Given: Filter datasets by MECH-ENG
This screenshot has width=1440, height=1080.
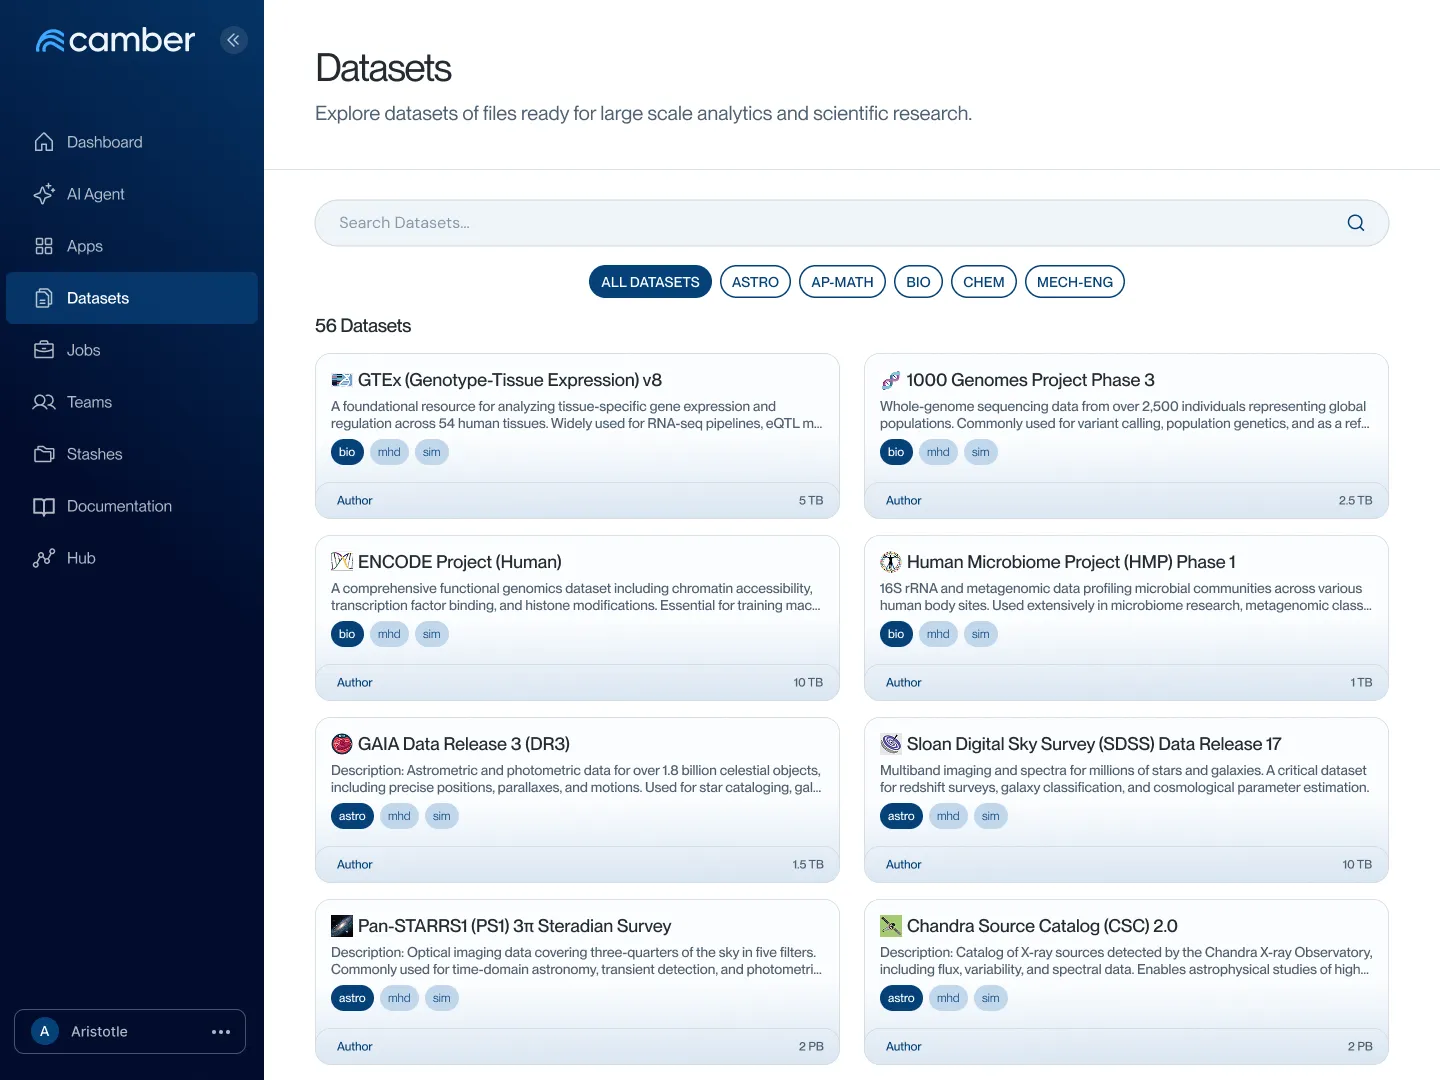Looking at the screenshot, I should (x=1075, y=282).
